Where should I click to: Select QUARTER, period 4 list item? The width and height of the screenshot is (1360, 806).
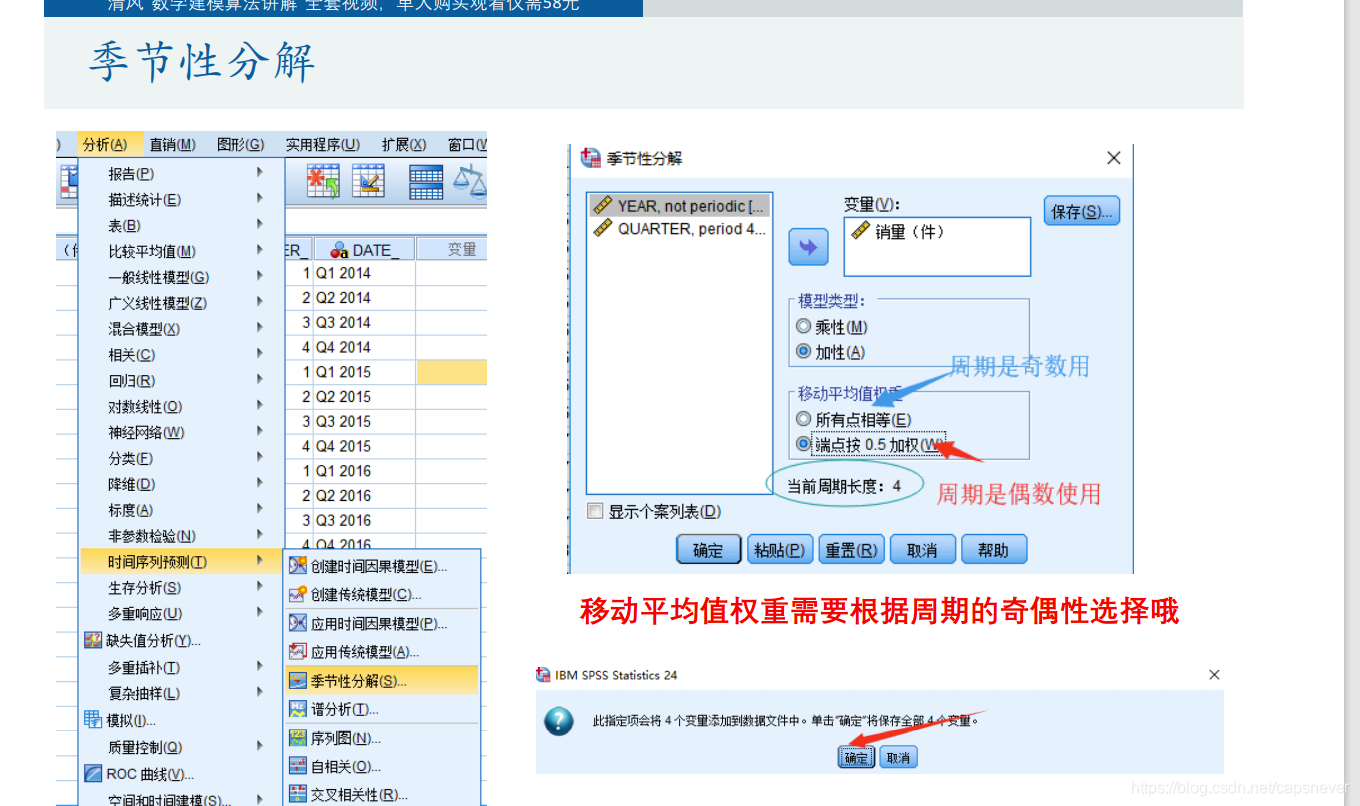coord(680,229)
